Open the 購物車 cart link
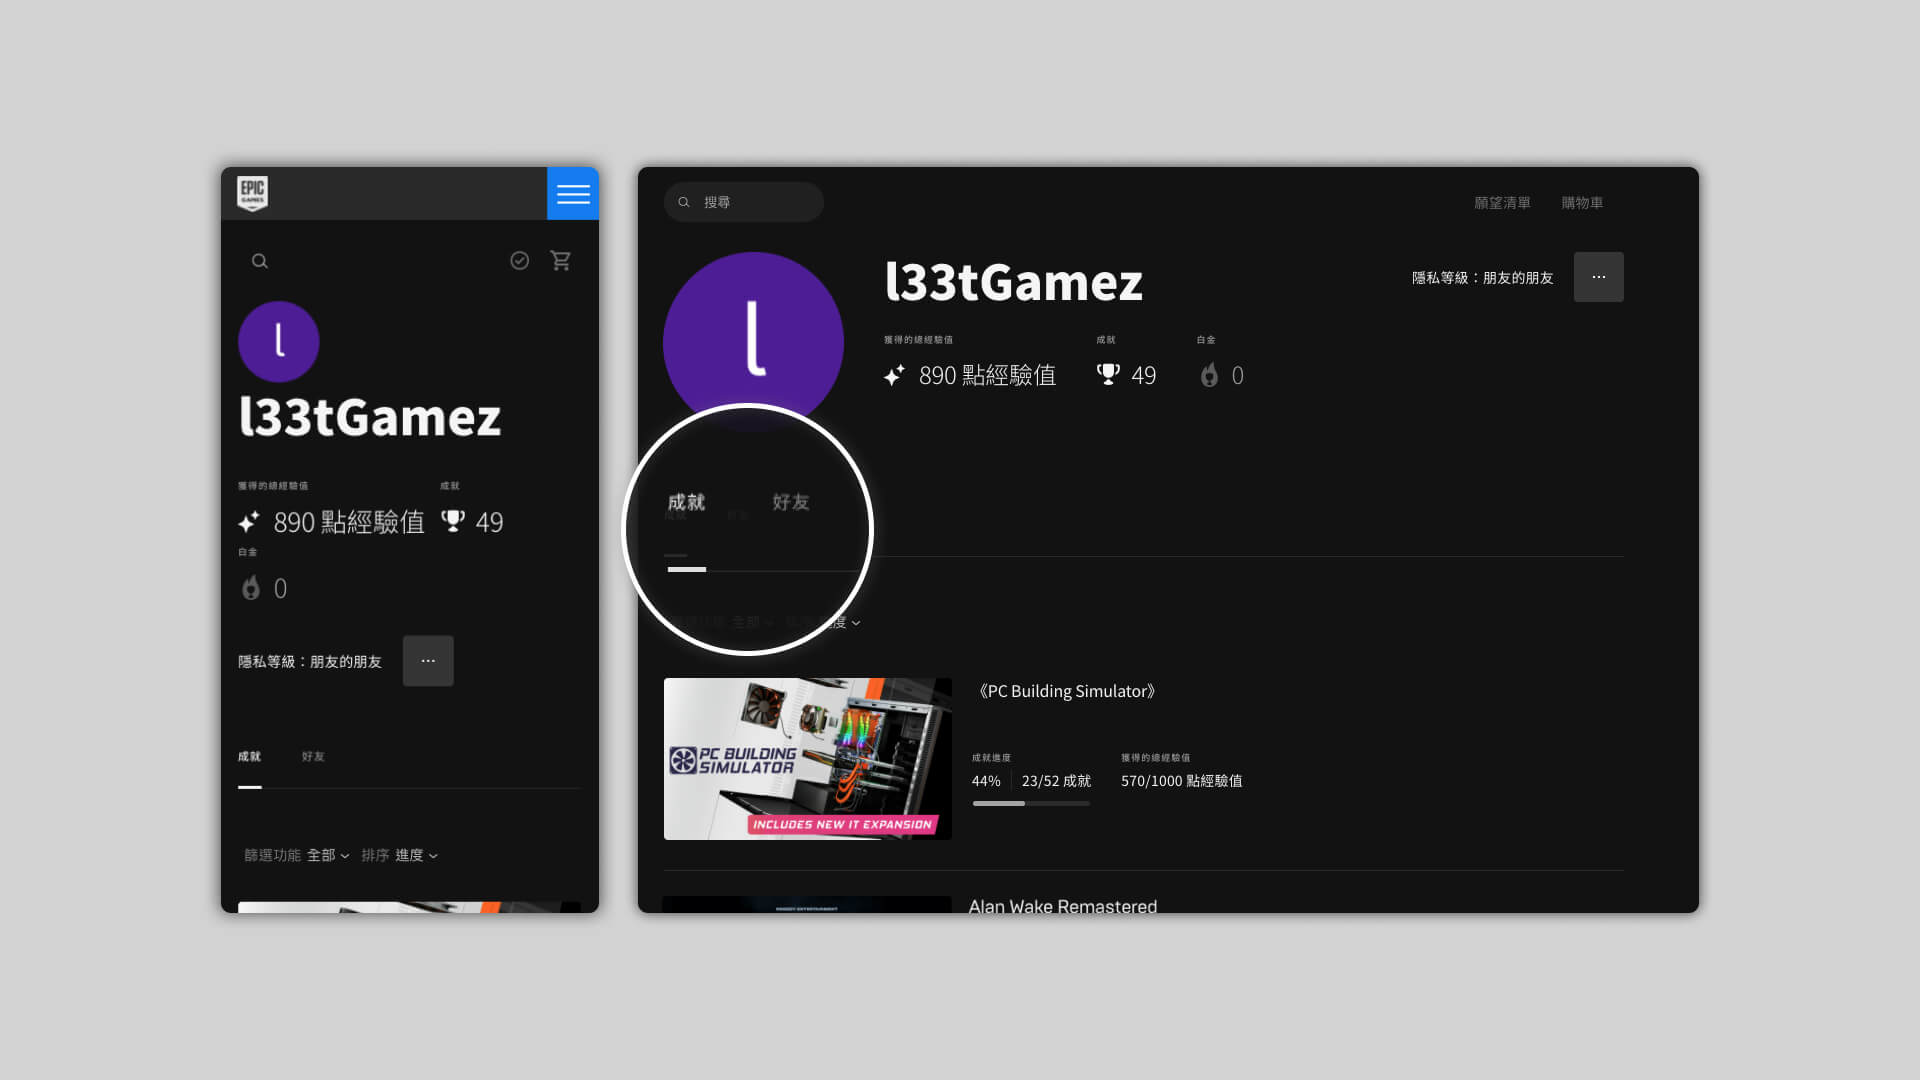Image resolution: width=1920 pixels, height=1080 pixels. [1582, 203]
